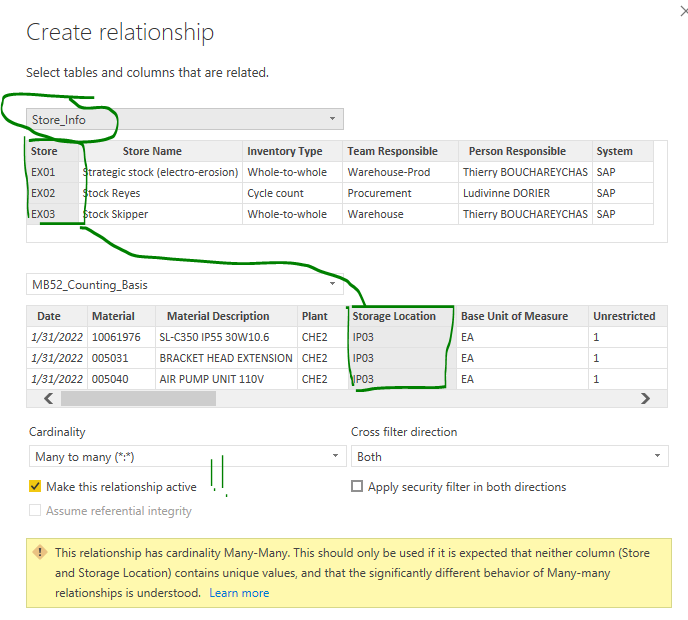Expand the Cardinality dropdown
This screenshot has width=688, height=620.
pos(185,456)
